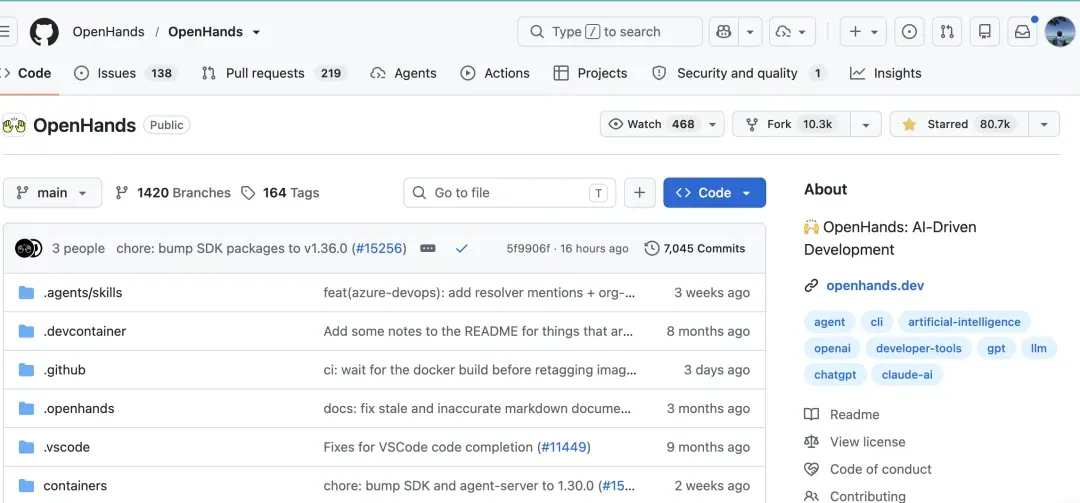Open the azure-devops commit message
This screenshot has height=503, width=1080.
pyautogui.click(x=479, y=293)
